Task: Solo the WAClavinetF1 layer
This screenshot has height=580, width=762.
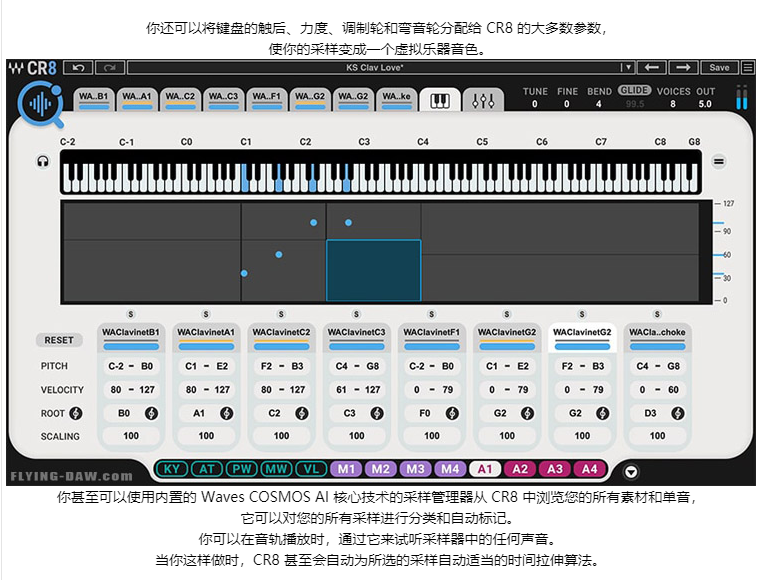Action: pos(432,314)
